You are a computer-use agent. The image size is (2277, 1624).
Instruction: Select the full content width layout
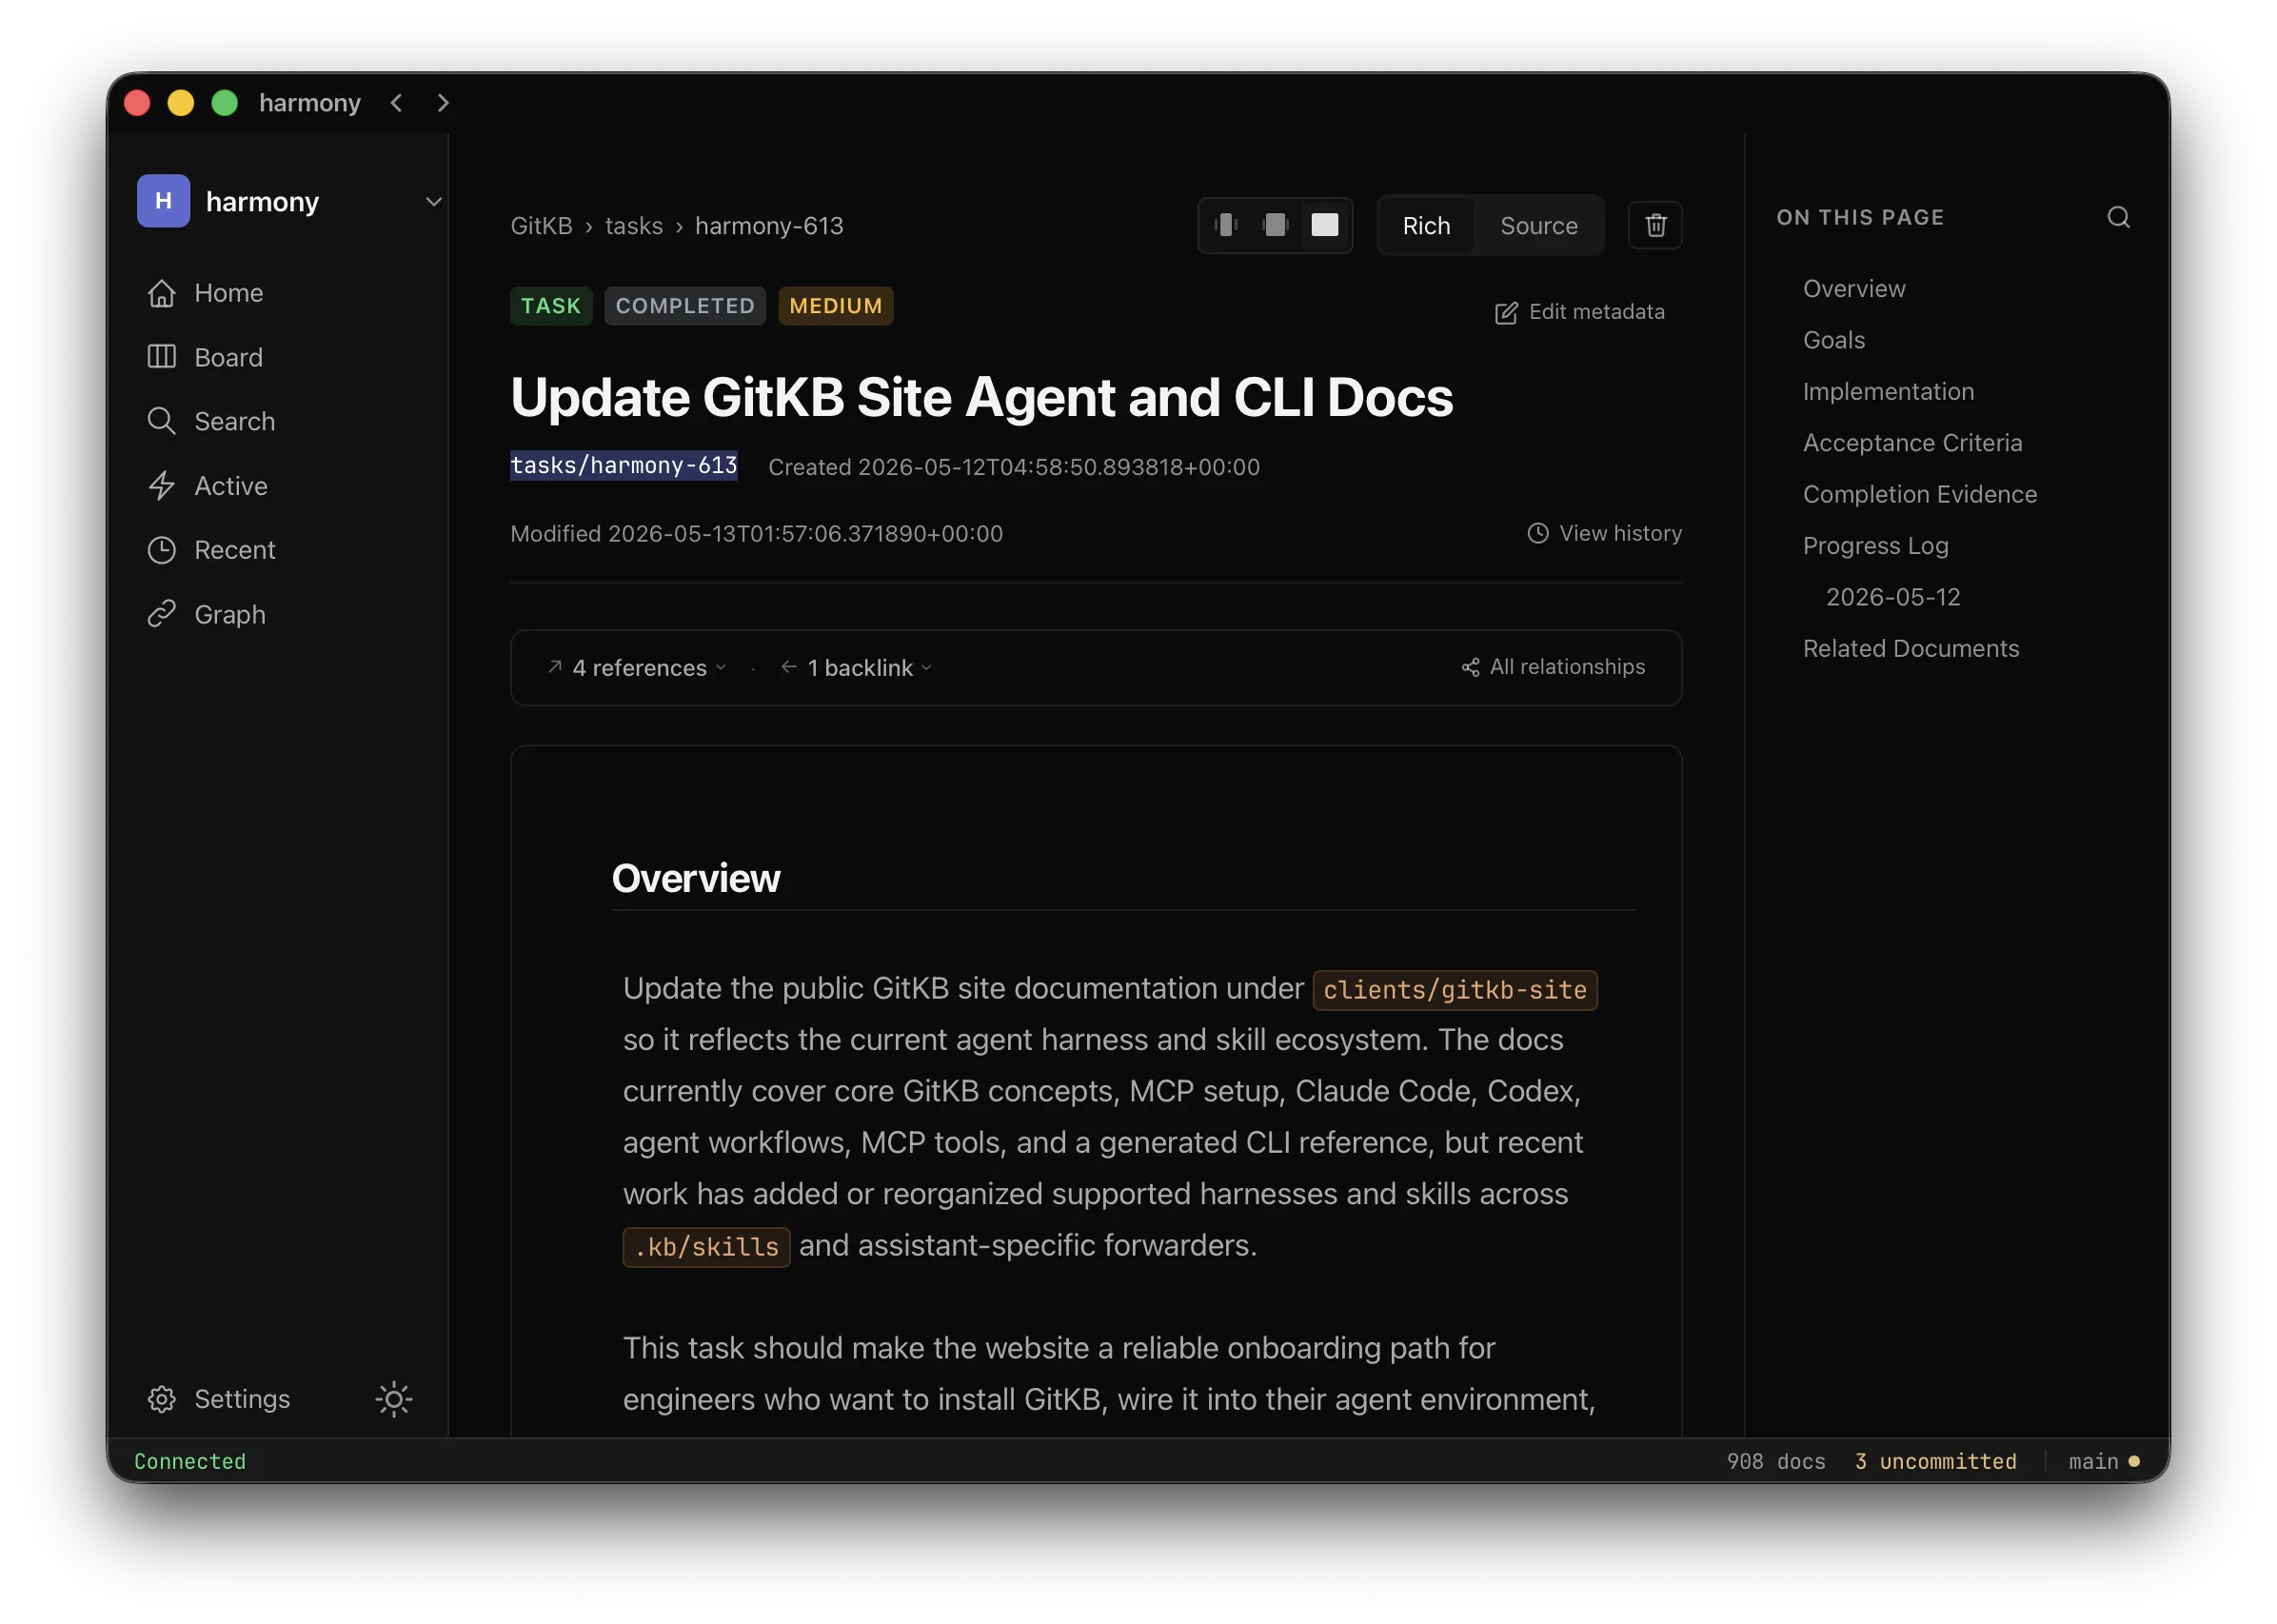click(1325, 225)
